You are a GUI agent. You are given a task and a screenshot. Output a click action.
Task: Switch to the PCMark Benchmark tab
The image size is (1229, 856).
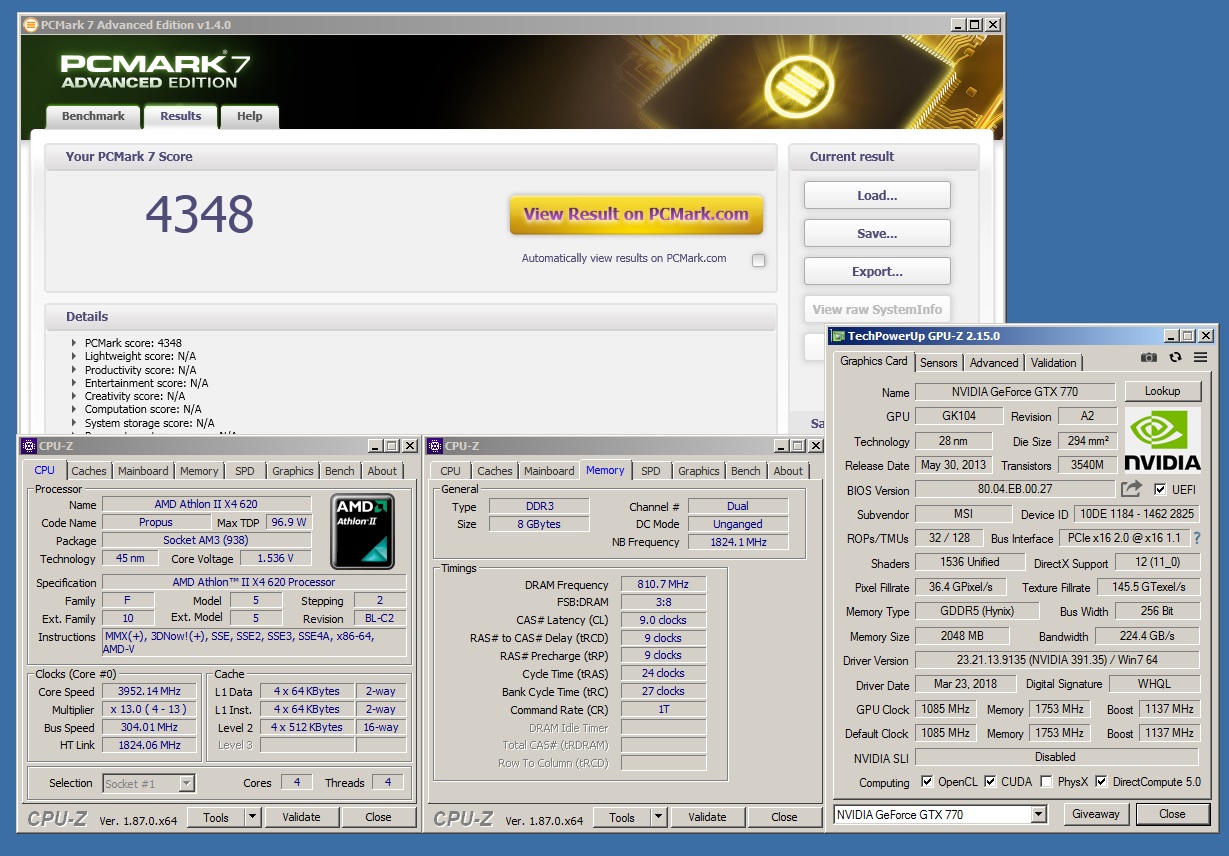[93, 116]
